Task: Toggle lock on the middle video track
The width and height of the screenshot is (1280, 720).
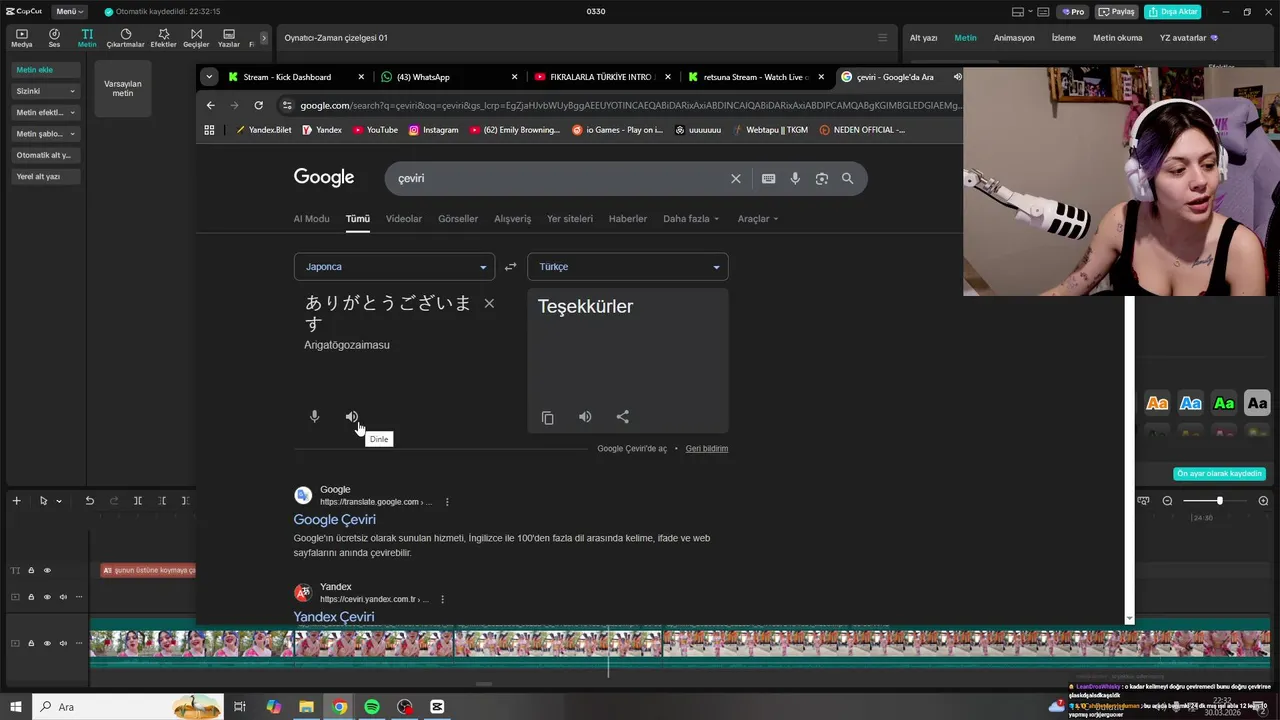Action: 31,597
